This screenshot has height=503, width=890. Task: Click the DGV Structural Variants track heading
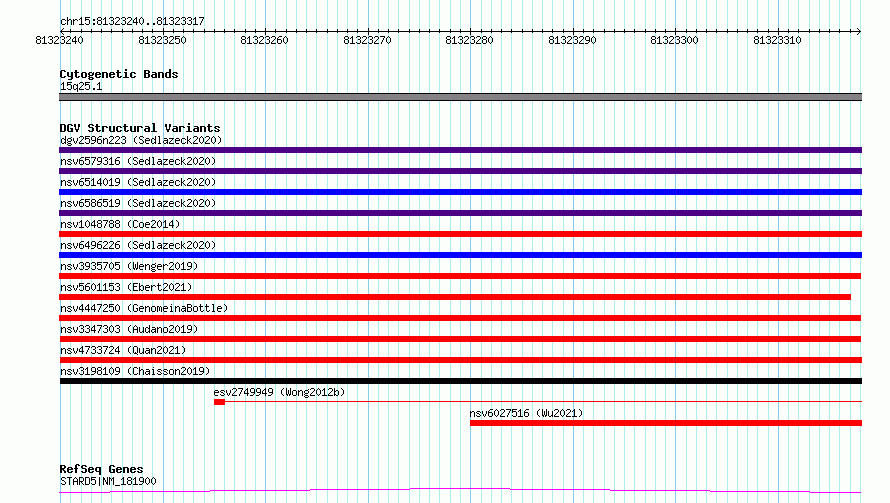[139, 128]
